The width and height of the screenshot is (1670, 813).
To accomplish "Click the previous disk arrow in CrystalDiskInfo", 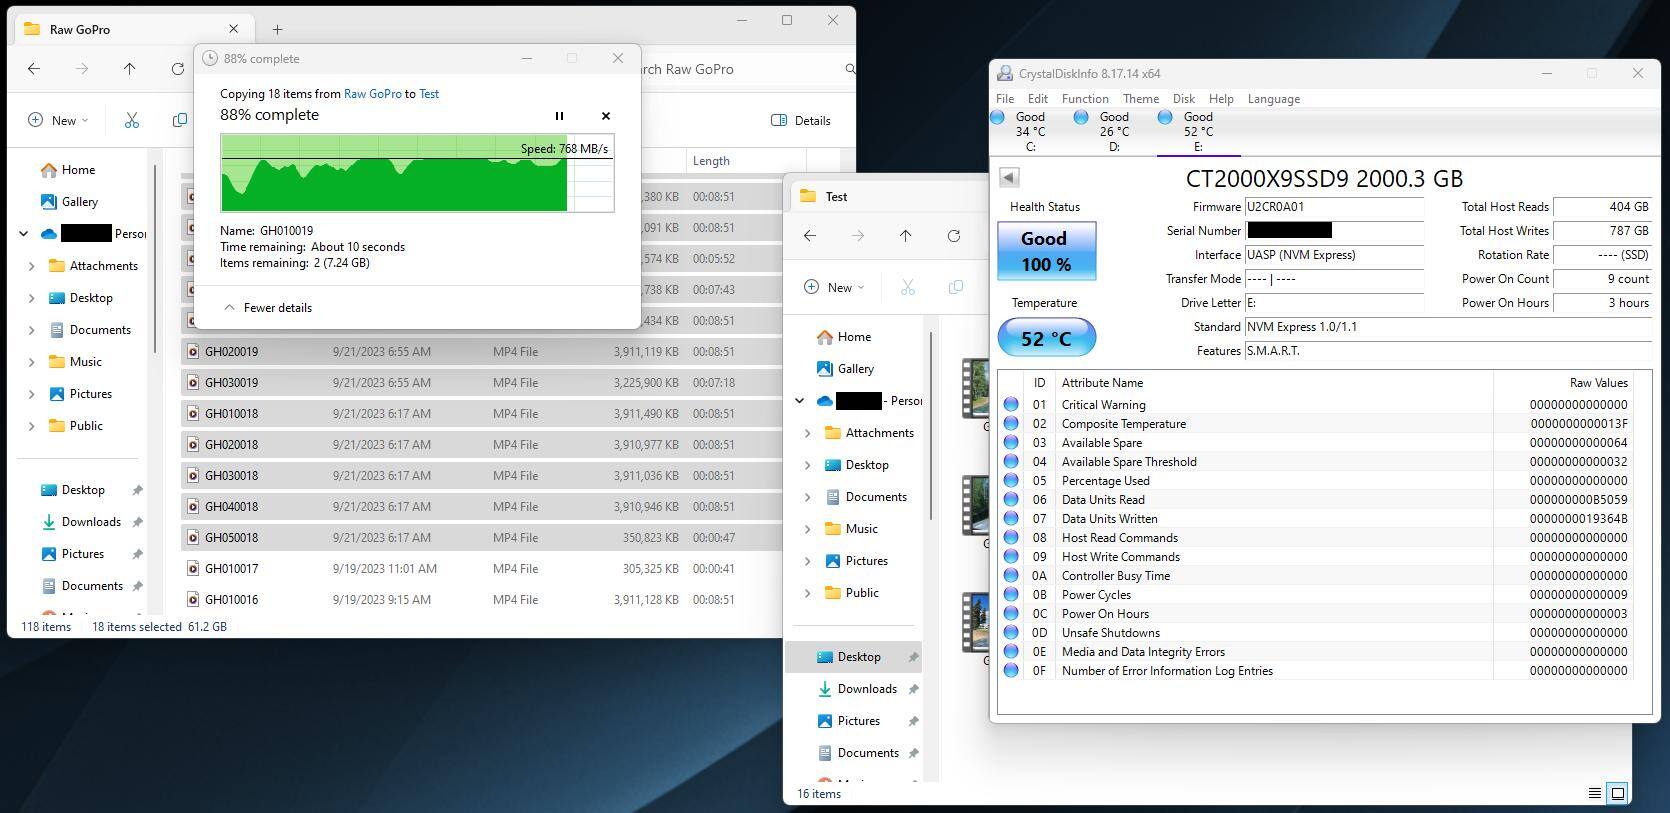I will click(1009, 178).
